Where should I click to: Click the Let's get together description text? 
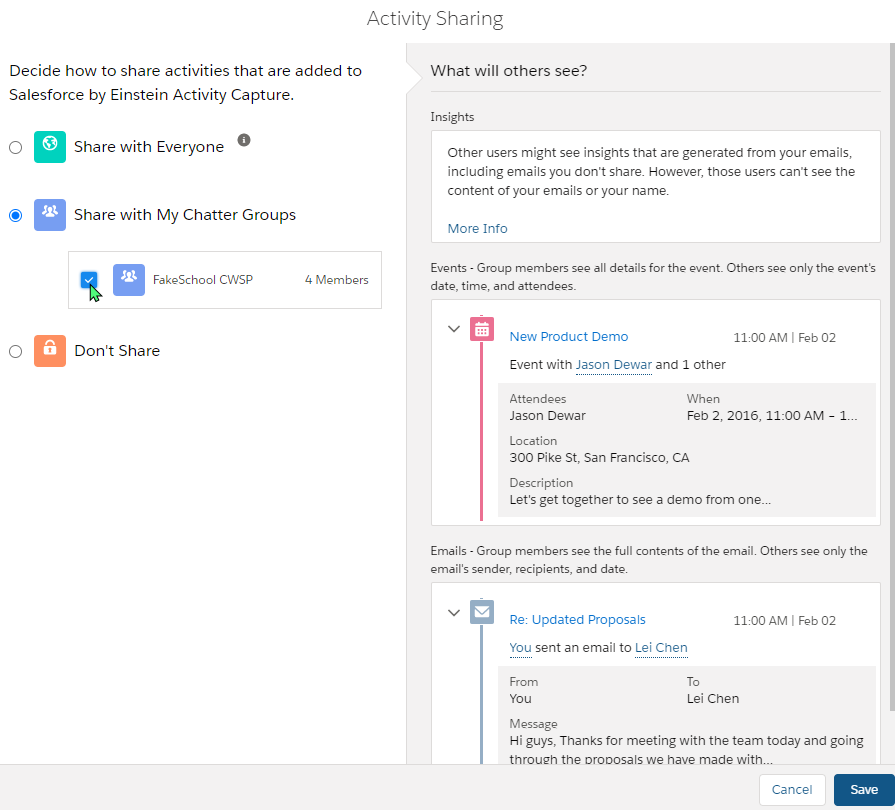(x=640, y=500)
